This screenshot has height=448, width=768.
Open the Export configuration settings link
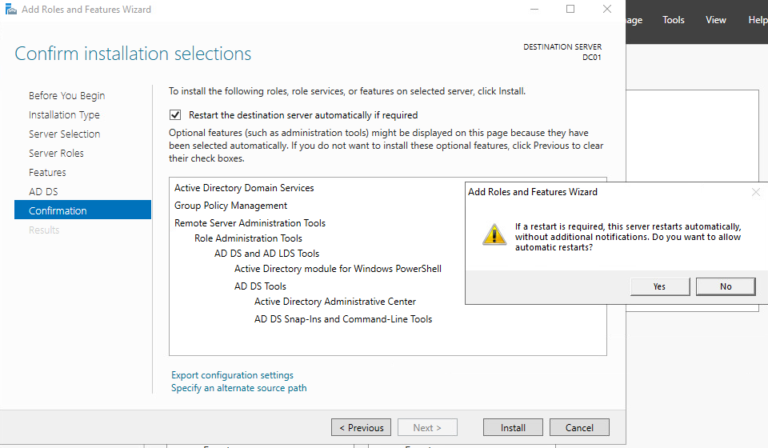coord(232,375)
